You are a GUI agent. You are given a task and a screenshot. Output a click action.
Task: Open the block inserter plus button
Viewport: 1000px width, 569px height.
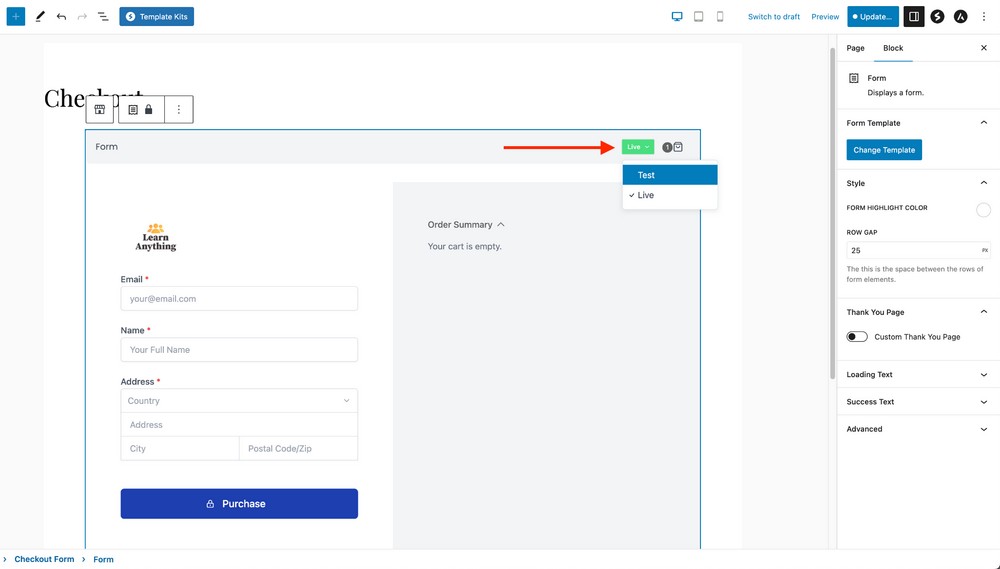(16, 17)
